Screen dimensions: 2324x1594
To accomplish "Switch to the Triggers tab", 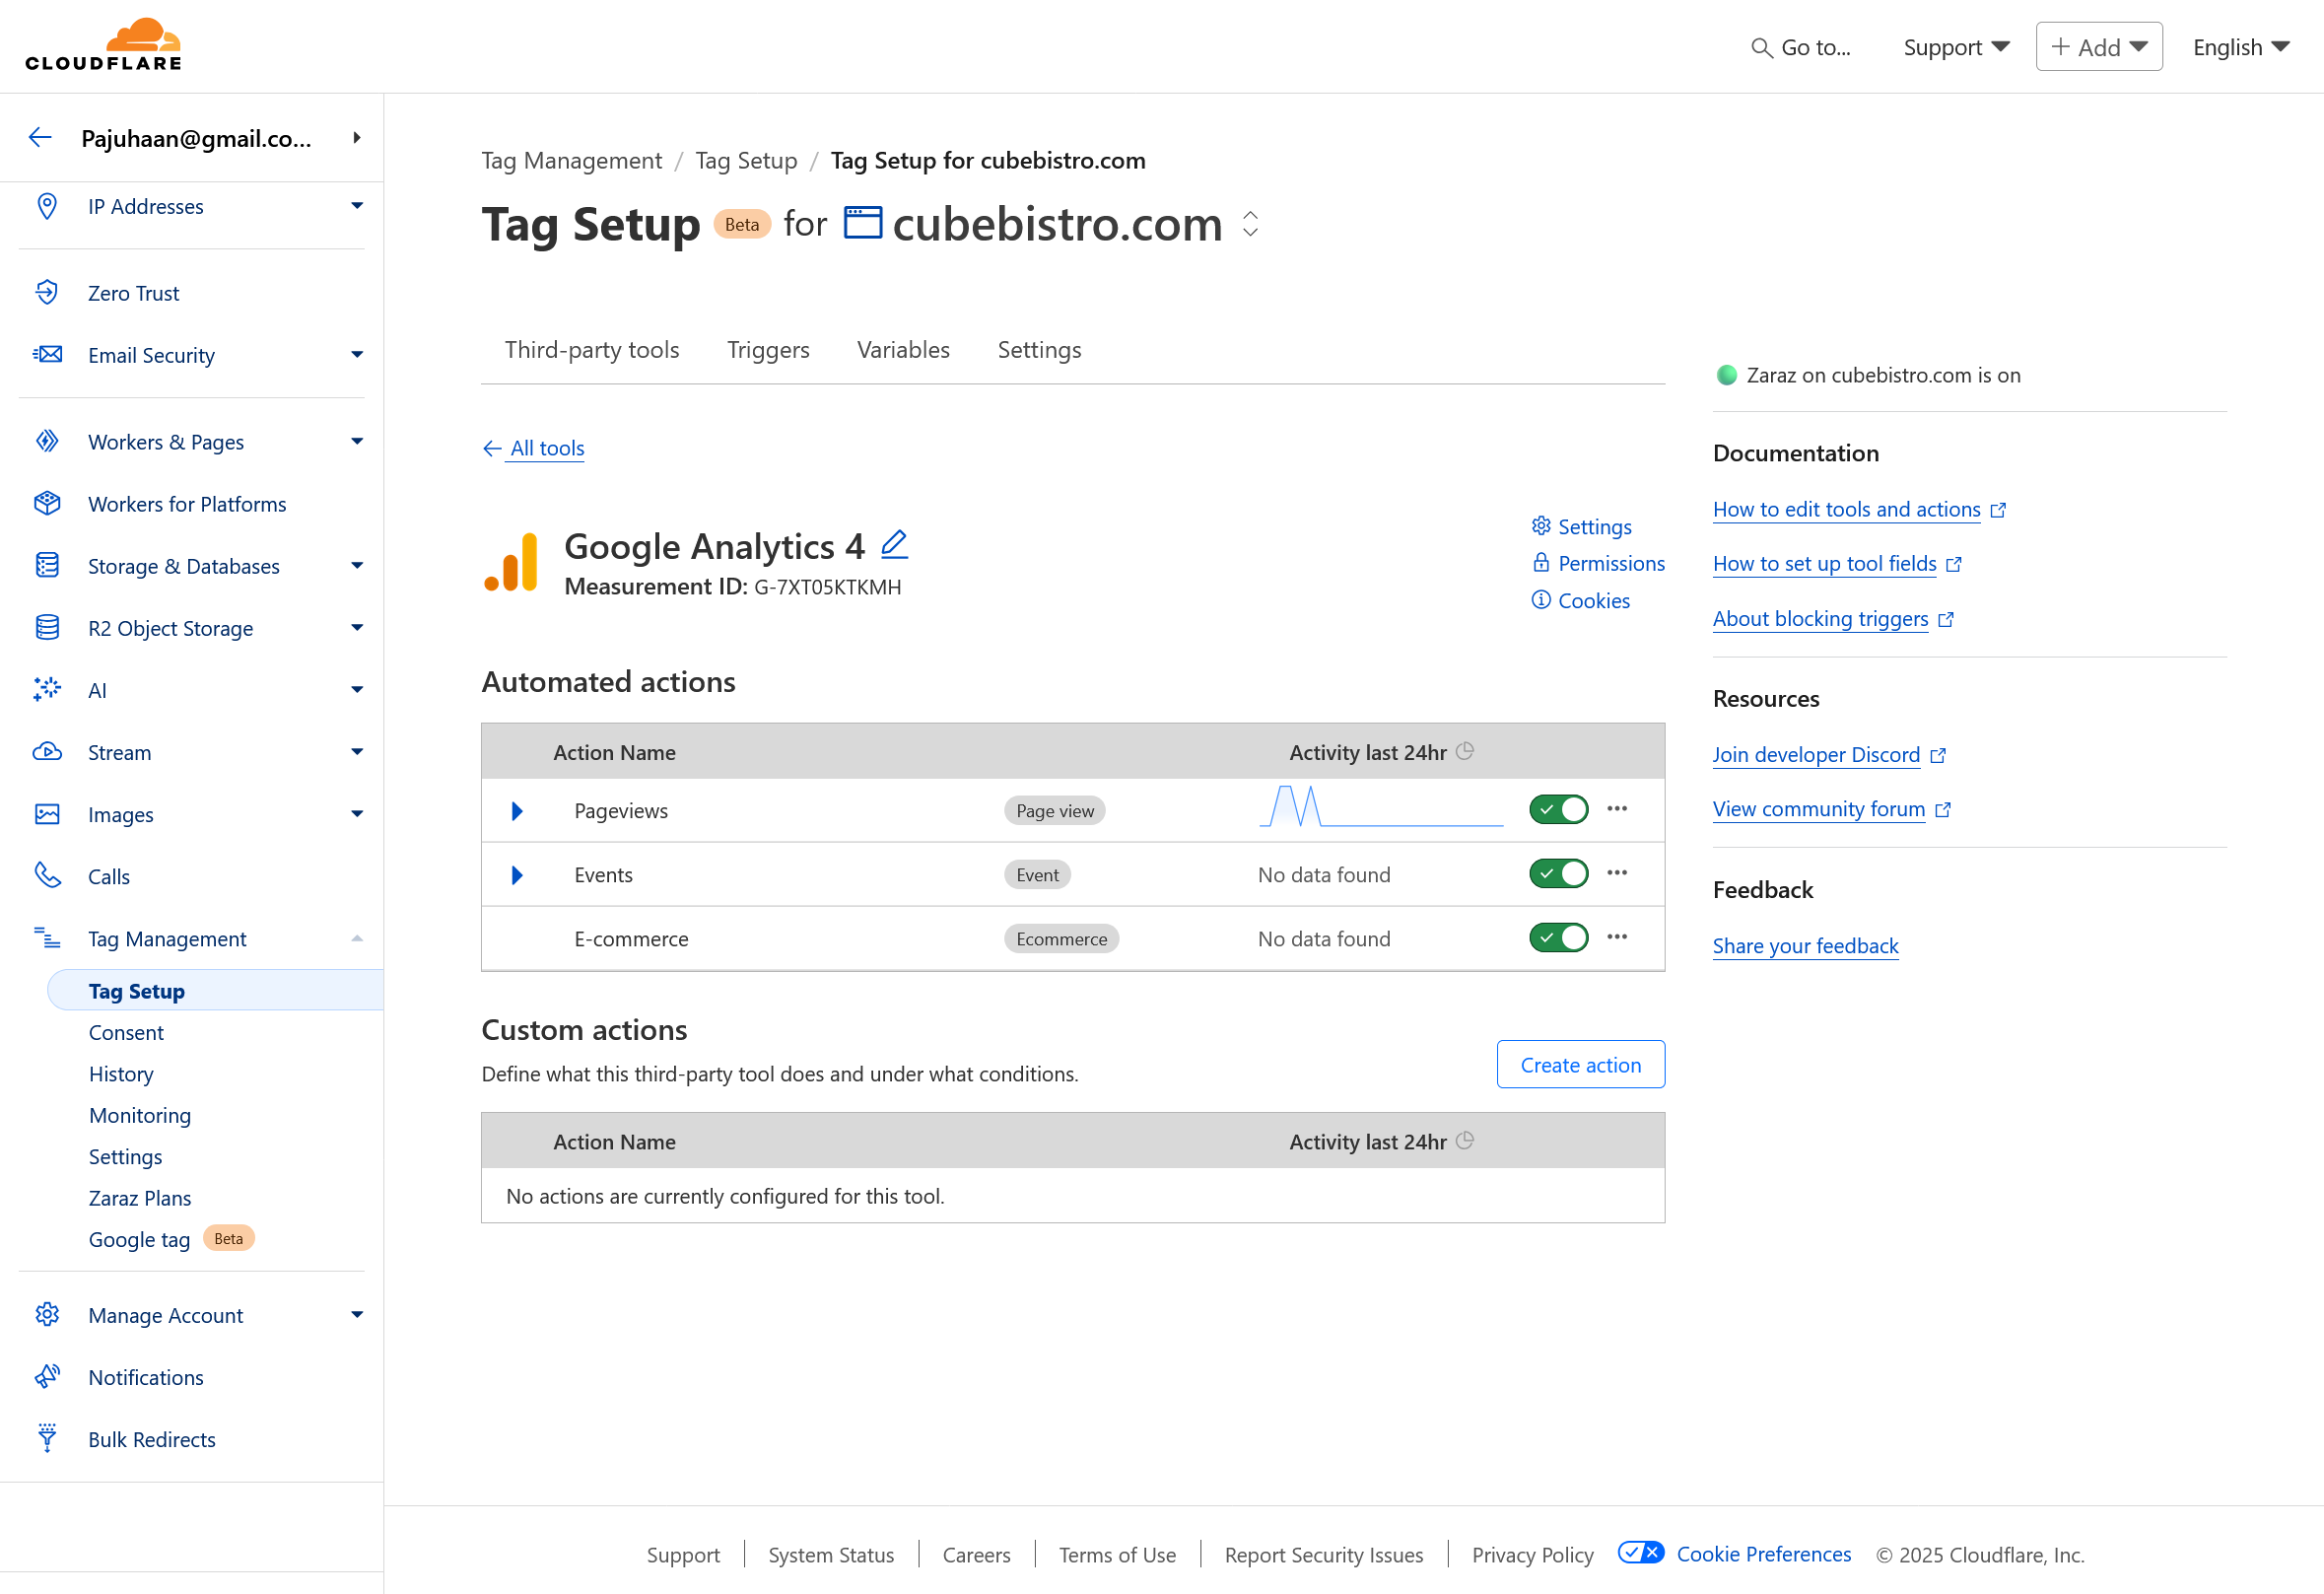I will [x=768, y=349].
